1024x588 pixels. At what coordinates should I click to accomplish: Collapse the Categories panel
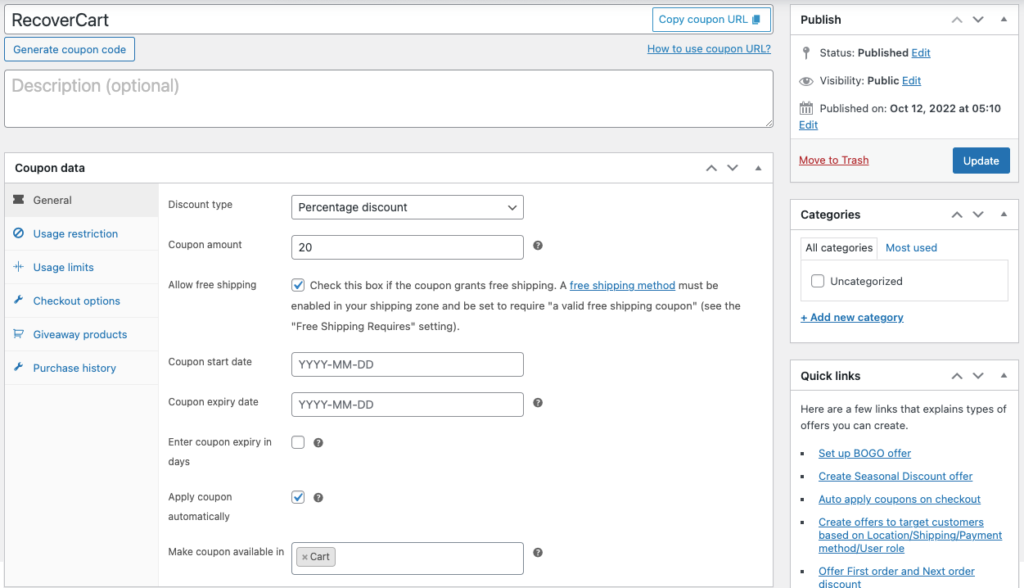click(1004, 214)
